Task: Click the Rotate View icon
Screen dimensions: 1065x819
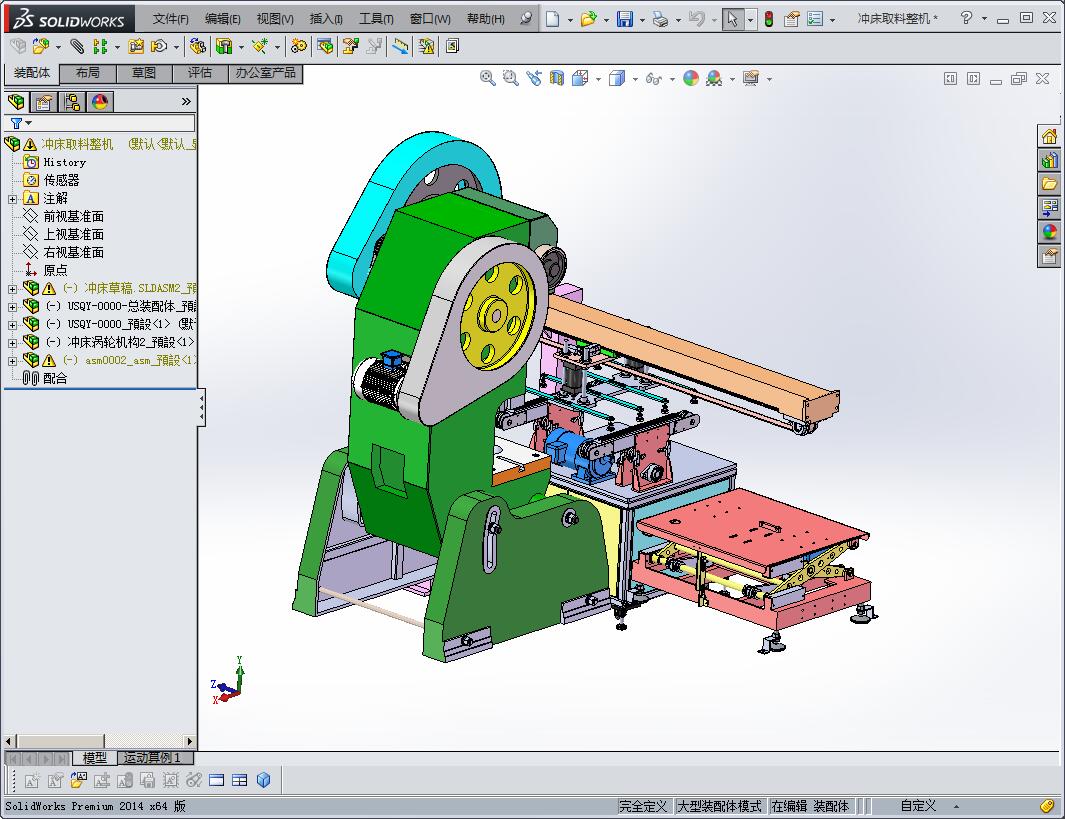Action: point(534,78)
